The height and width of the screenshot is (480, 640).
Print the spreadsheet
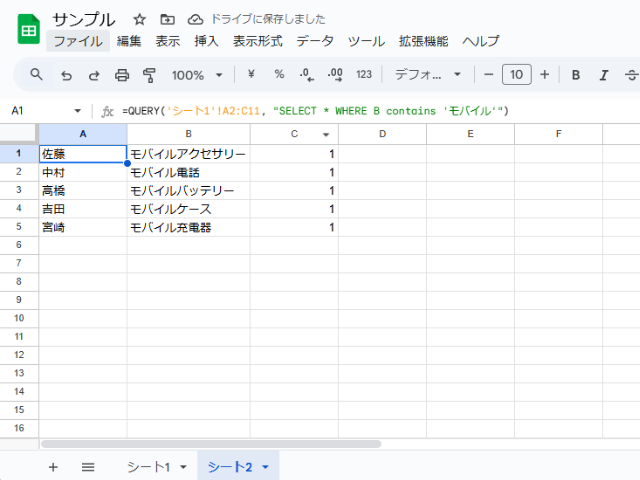click(x=122, y=75)
